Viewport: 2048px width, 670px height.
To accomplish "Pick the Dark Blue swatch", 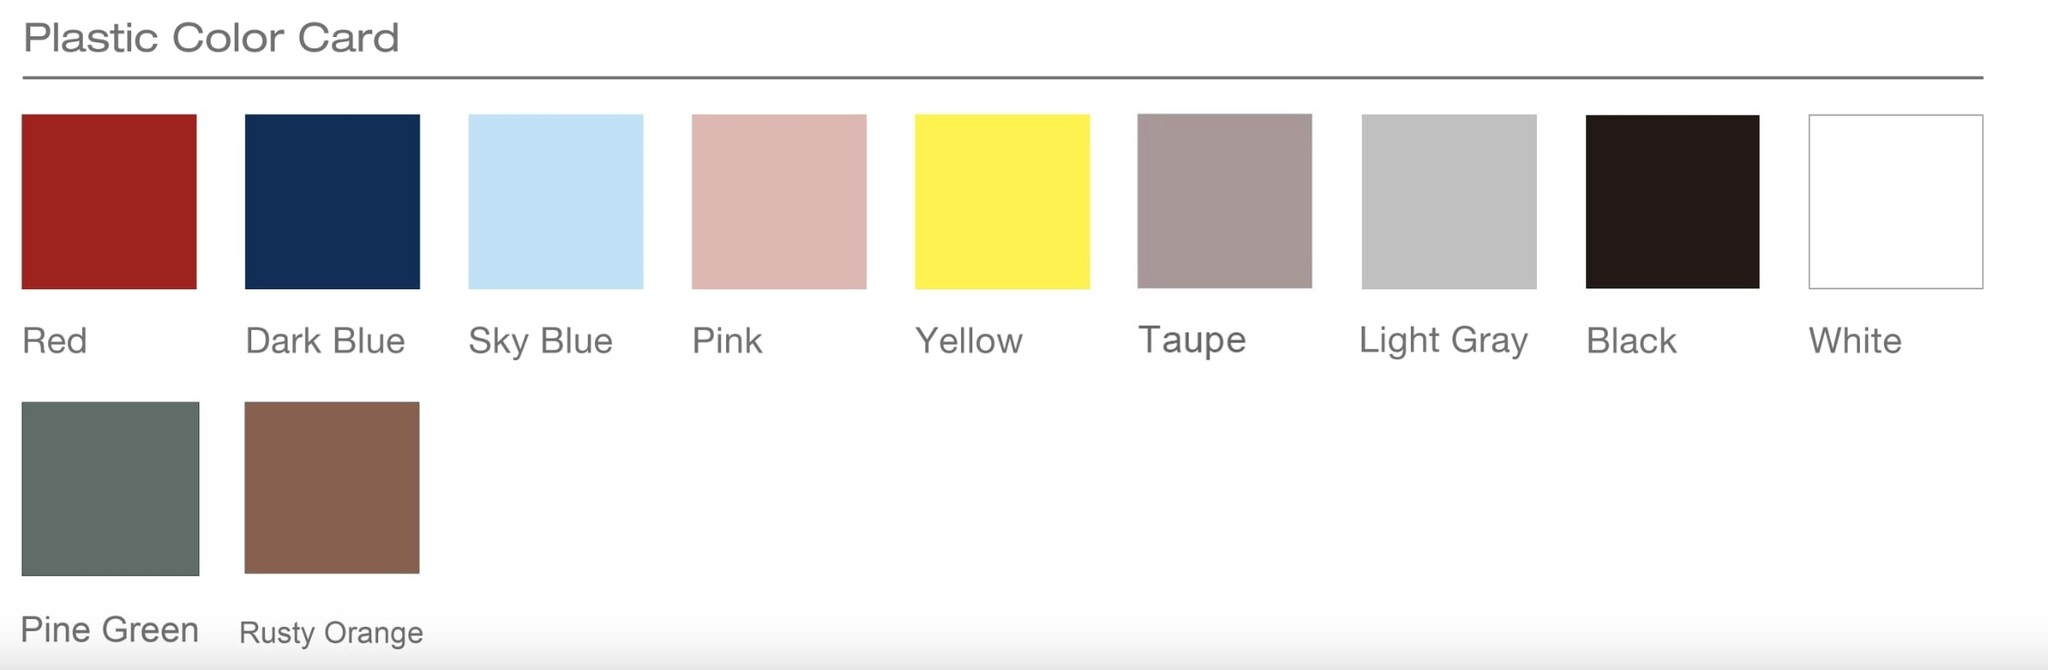I will pos(332,201).
